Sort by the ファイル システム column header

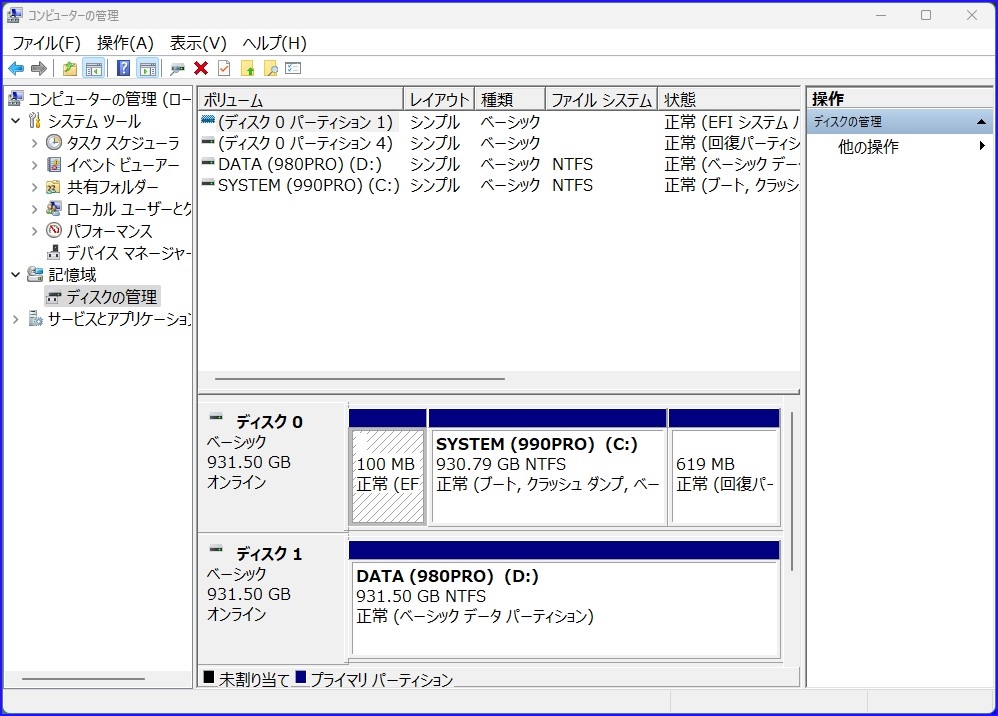pyautogui.click(x=601, y=100)
